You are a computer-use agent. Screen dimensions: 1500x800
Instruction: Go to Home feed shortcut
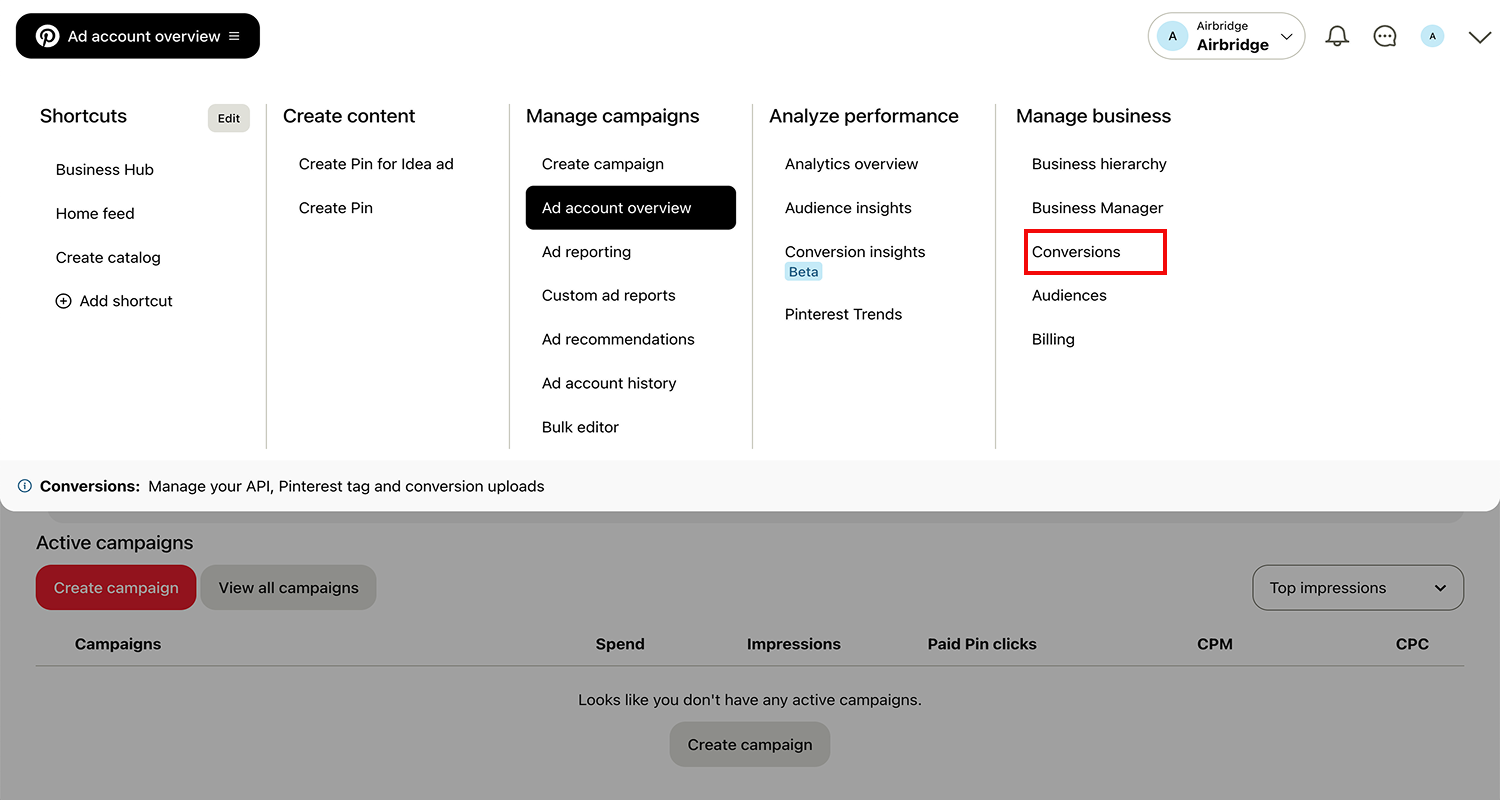pyautogui.click(x=95, y=214)
